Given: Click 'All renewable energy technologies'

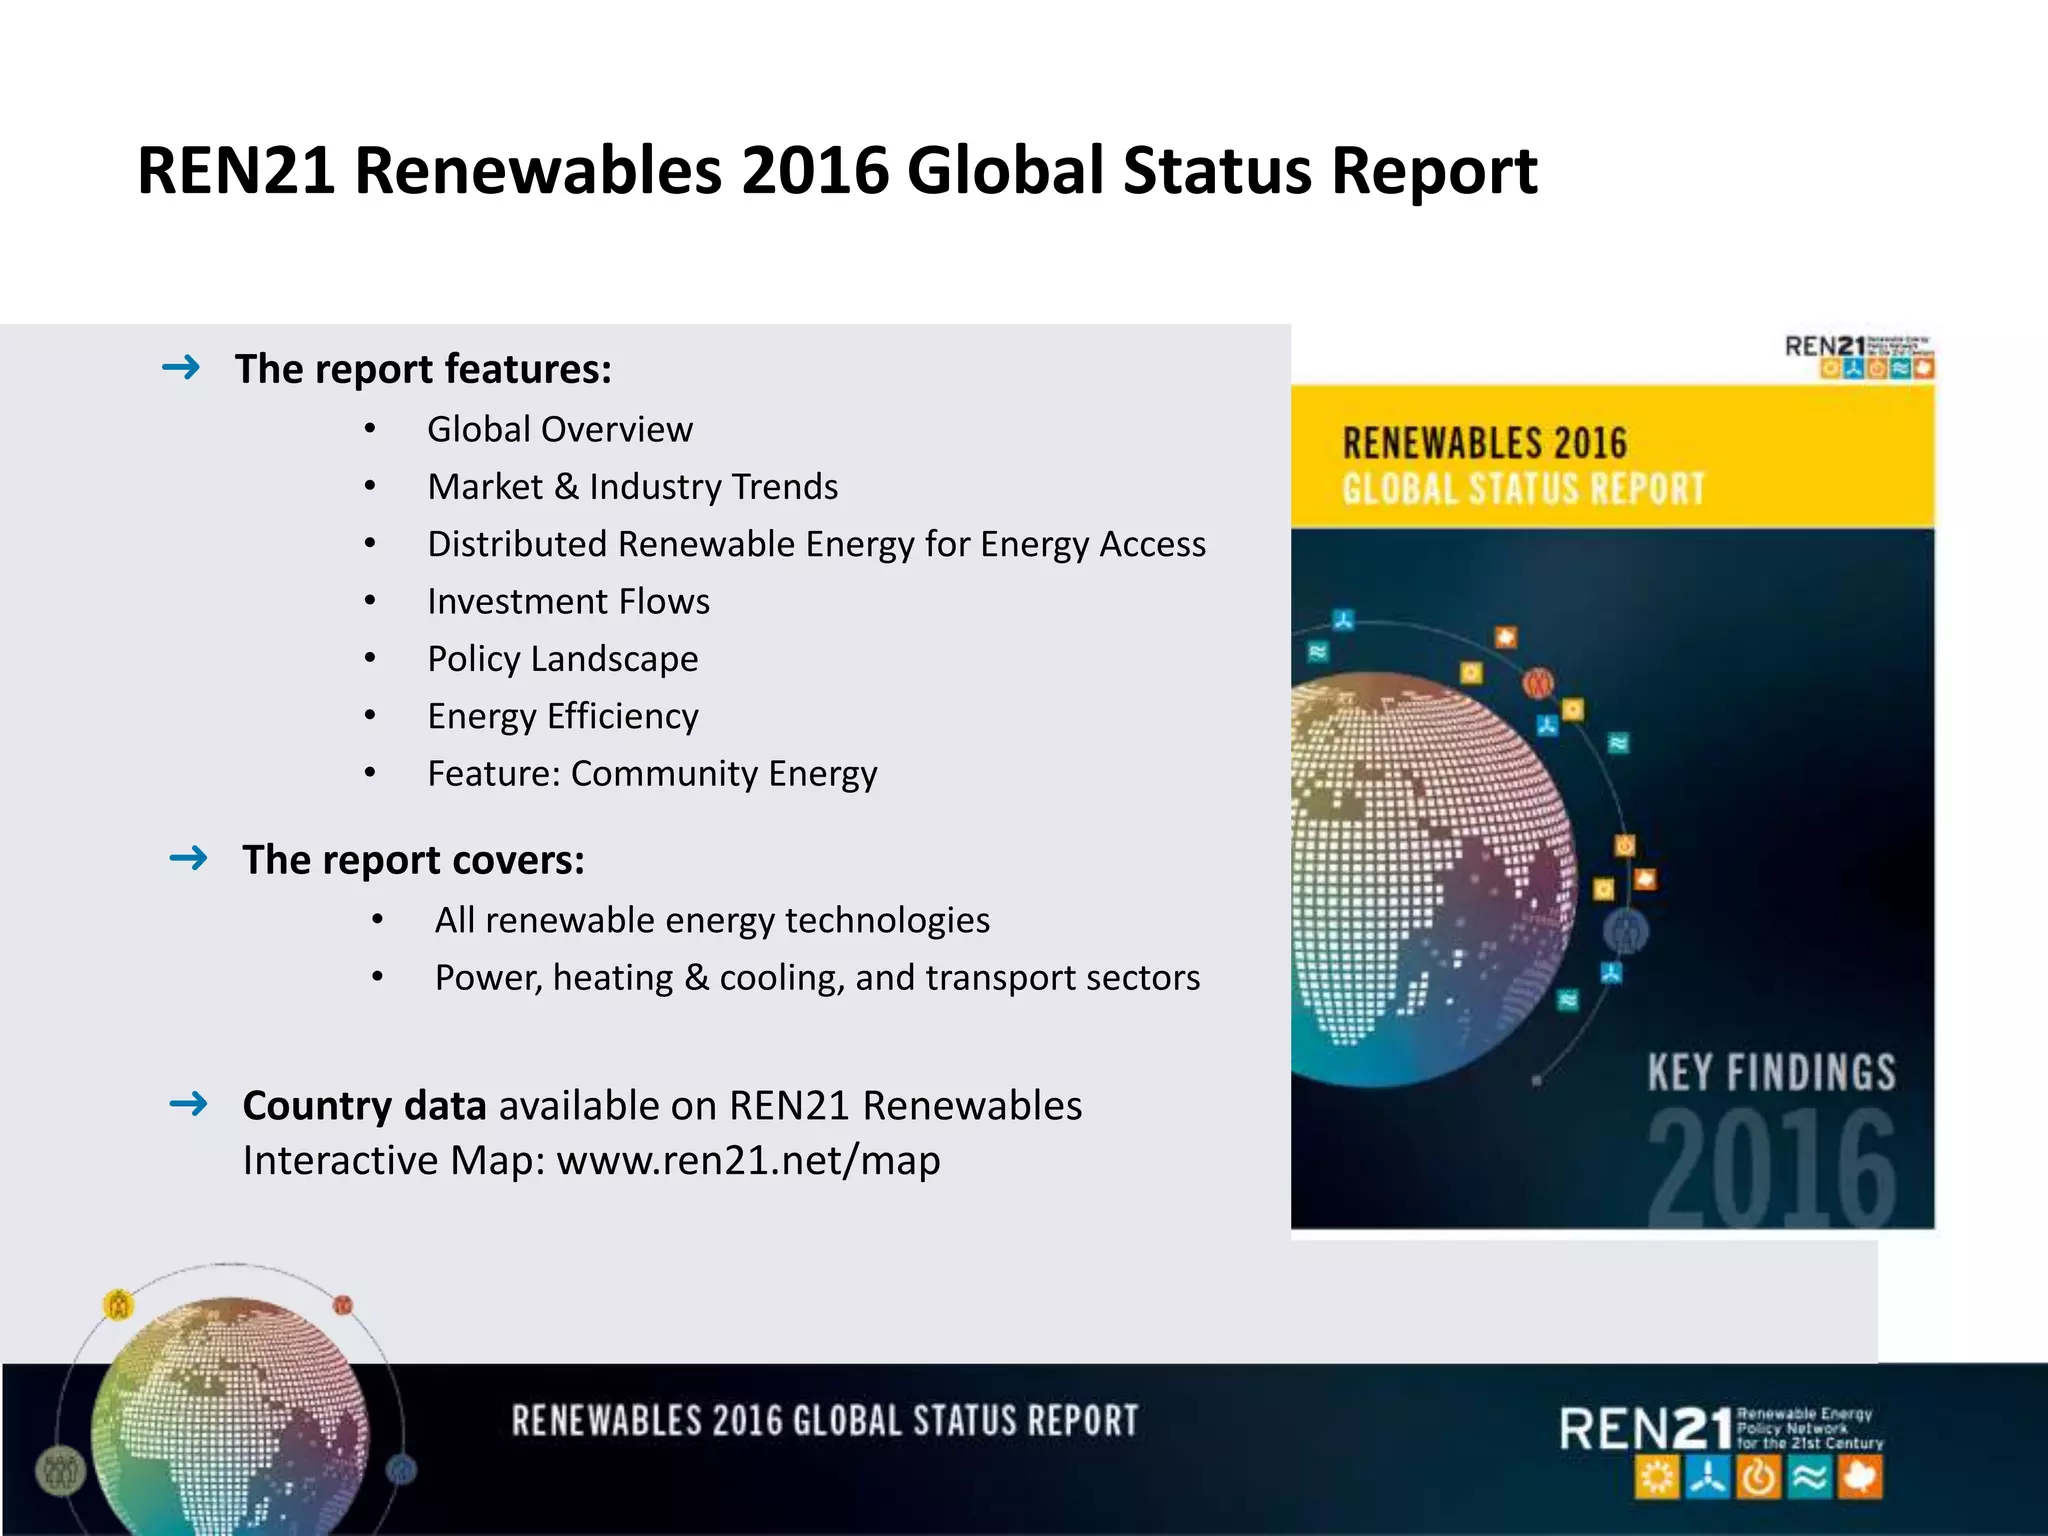Looking at the screenshot, I should pos(712,921).
